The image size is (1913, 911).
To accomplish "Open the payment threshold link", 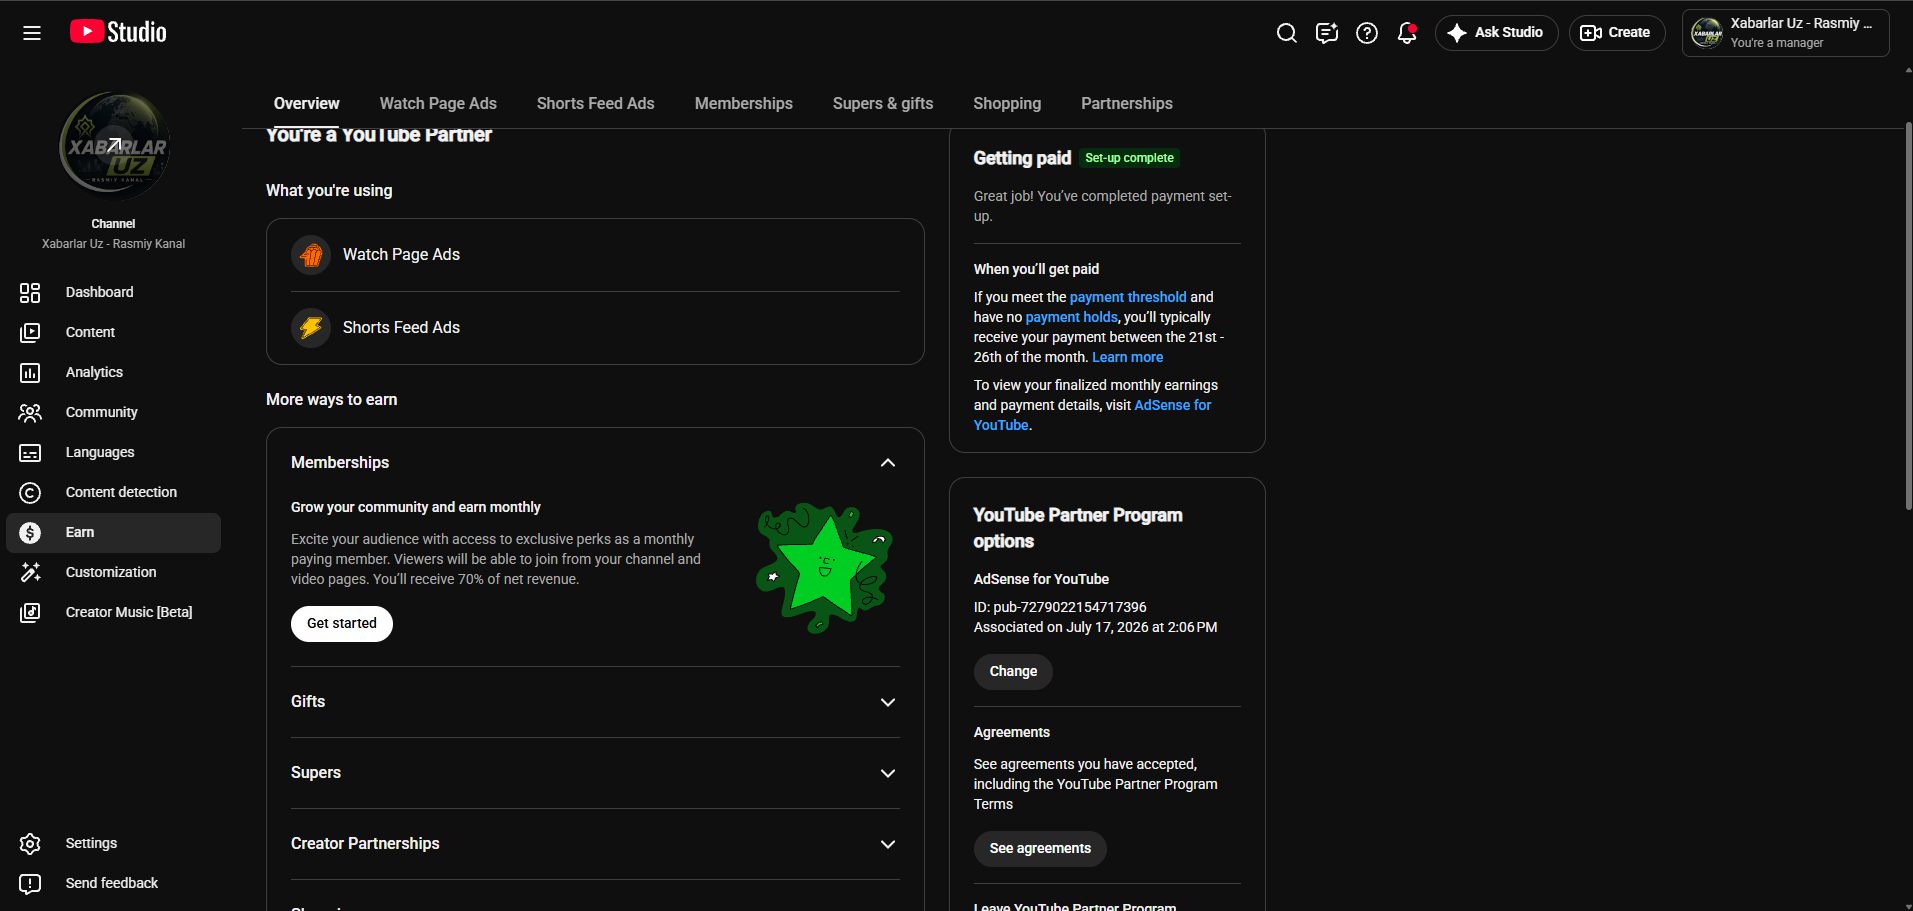I will click(1128, 297).
